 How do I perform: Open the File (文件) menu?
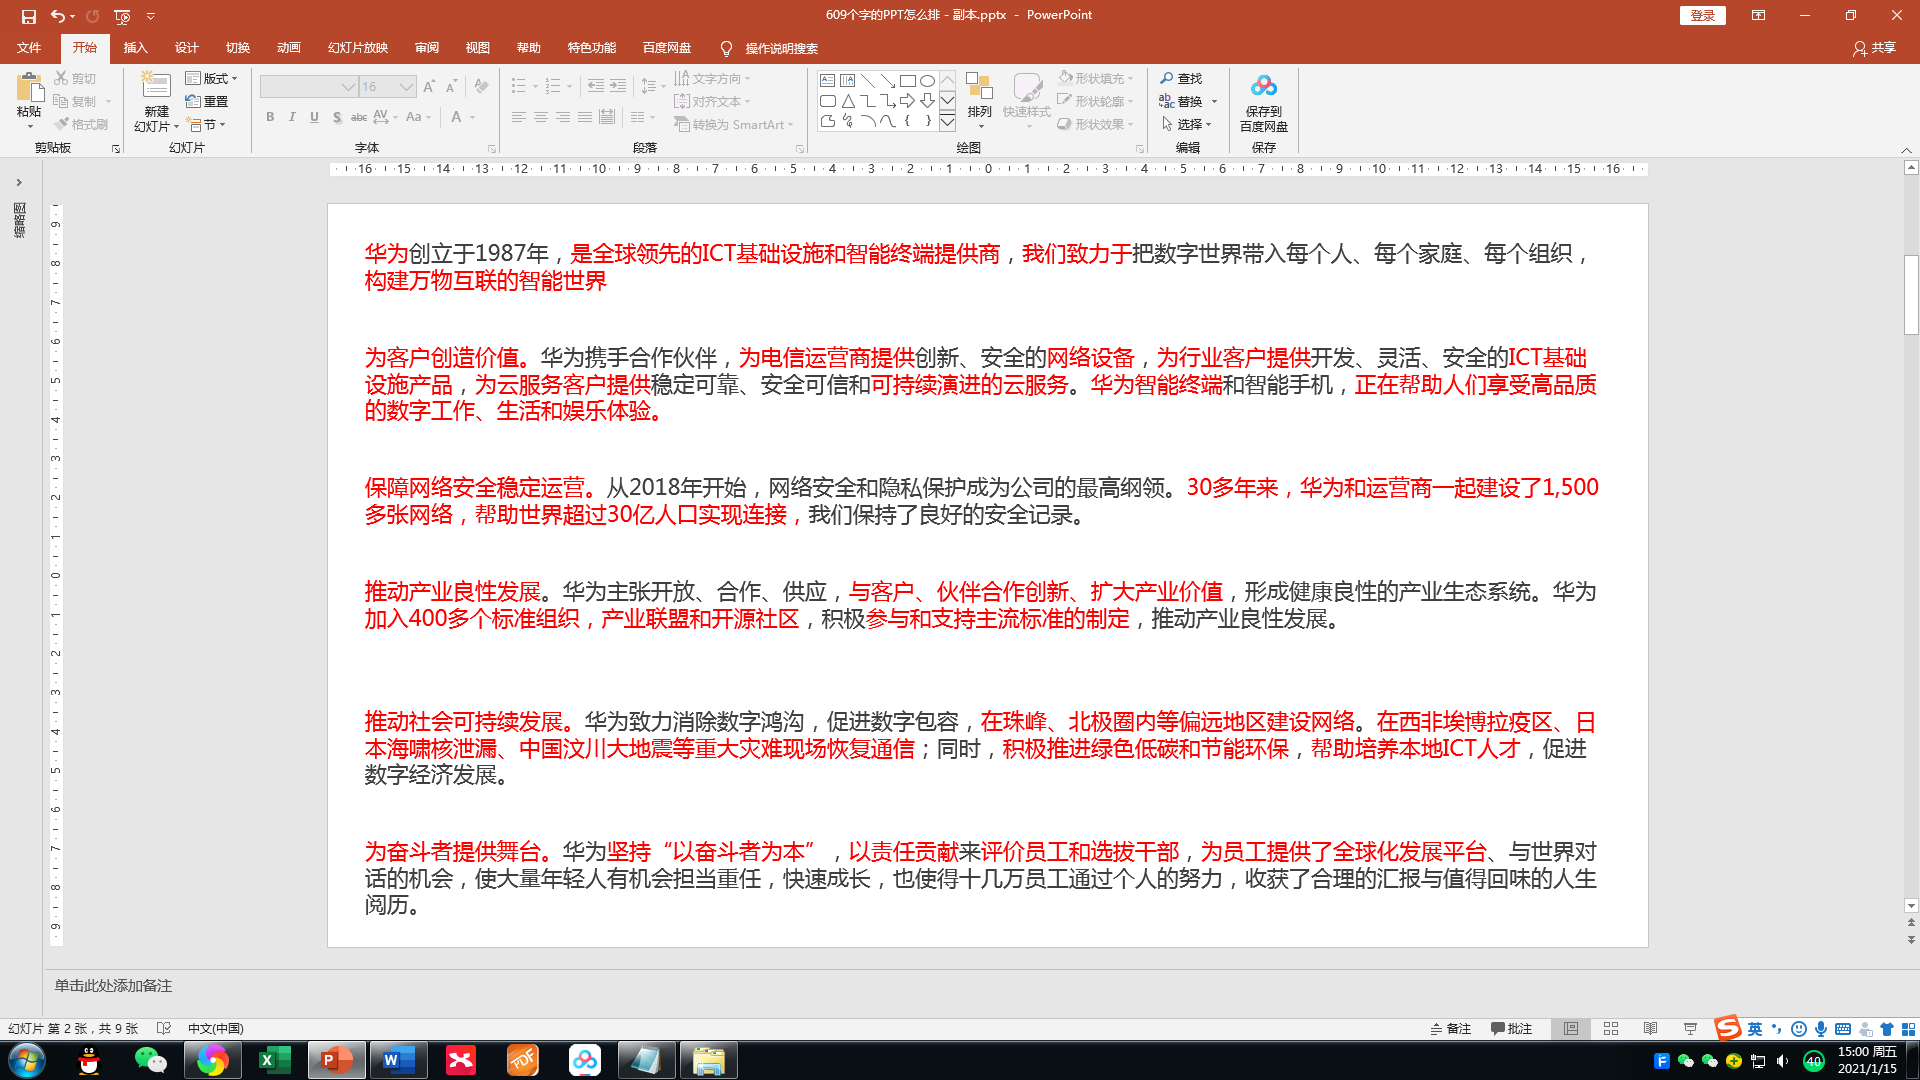click(29, 47)
